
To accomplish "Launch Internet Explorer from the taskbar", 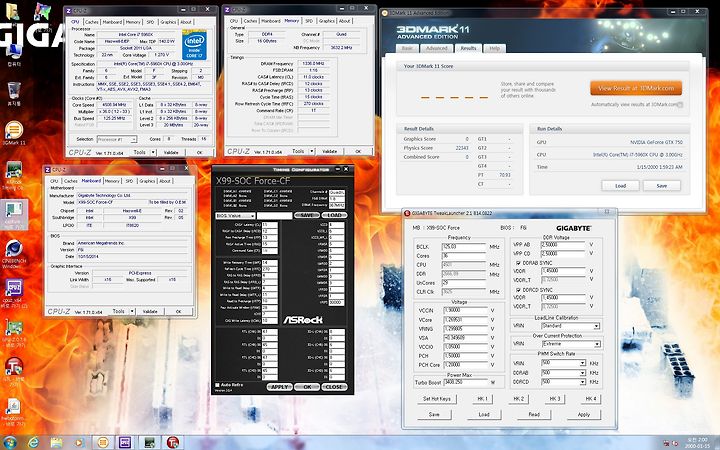I will click(x=34, y=443).
